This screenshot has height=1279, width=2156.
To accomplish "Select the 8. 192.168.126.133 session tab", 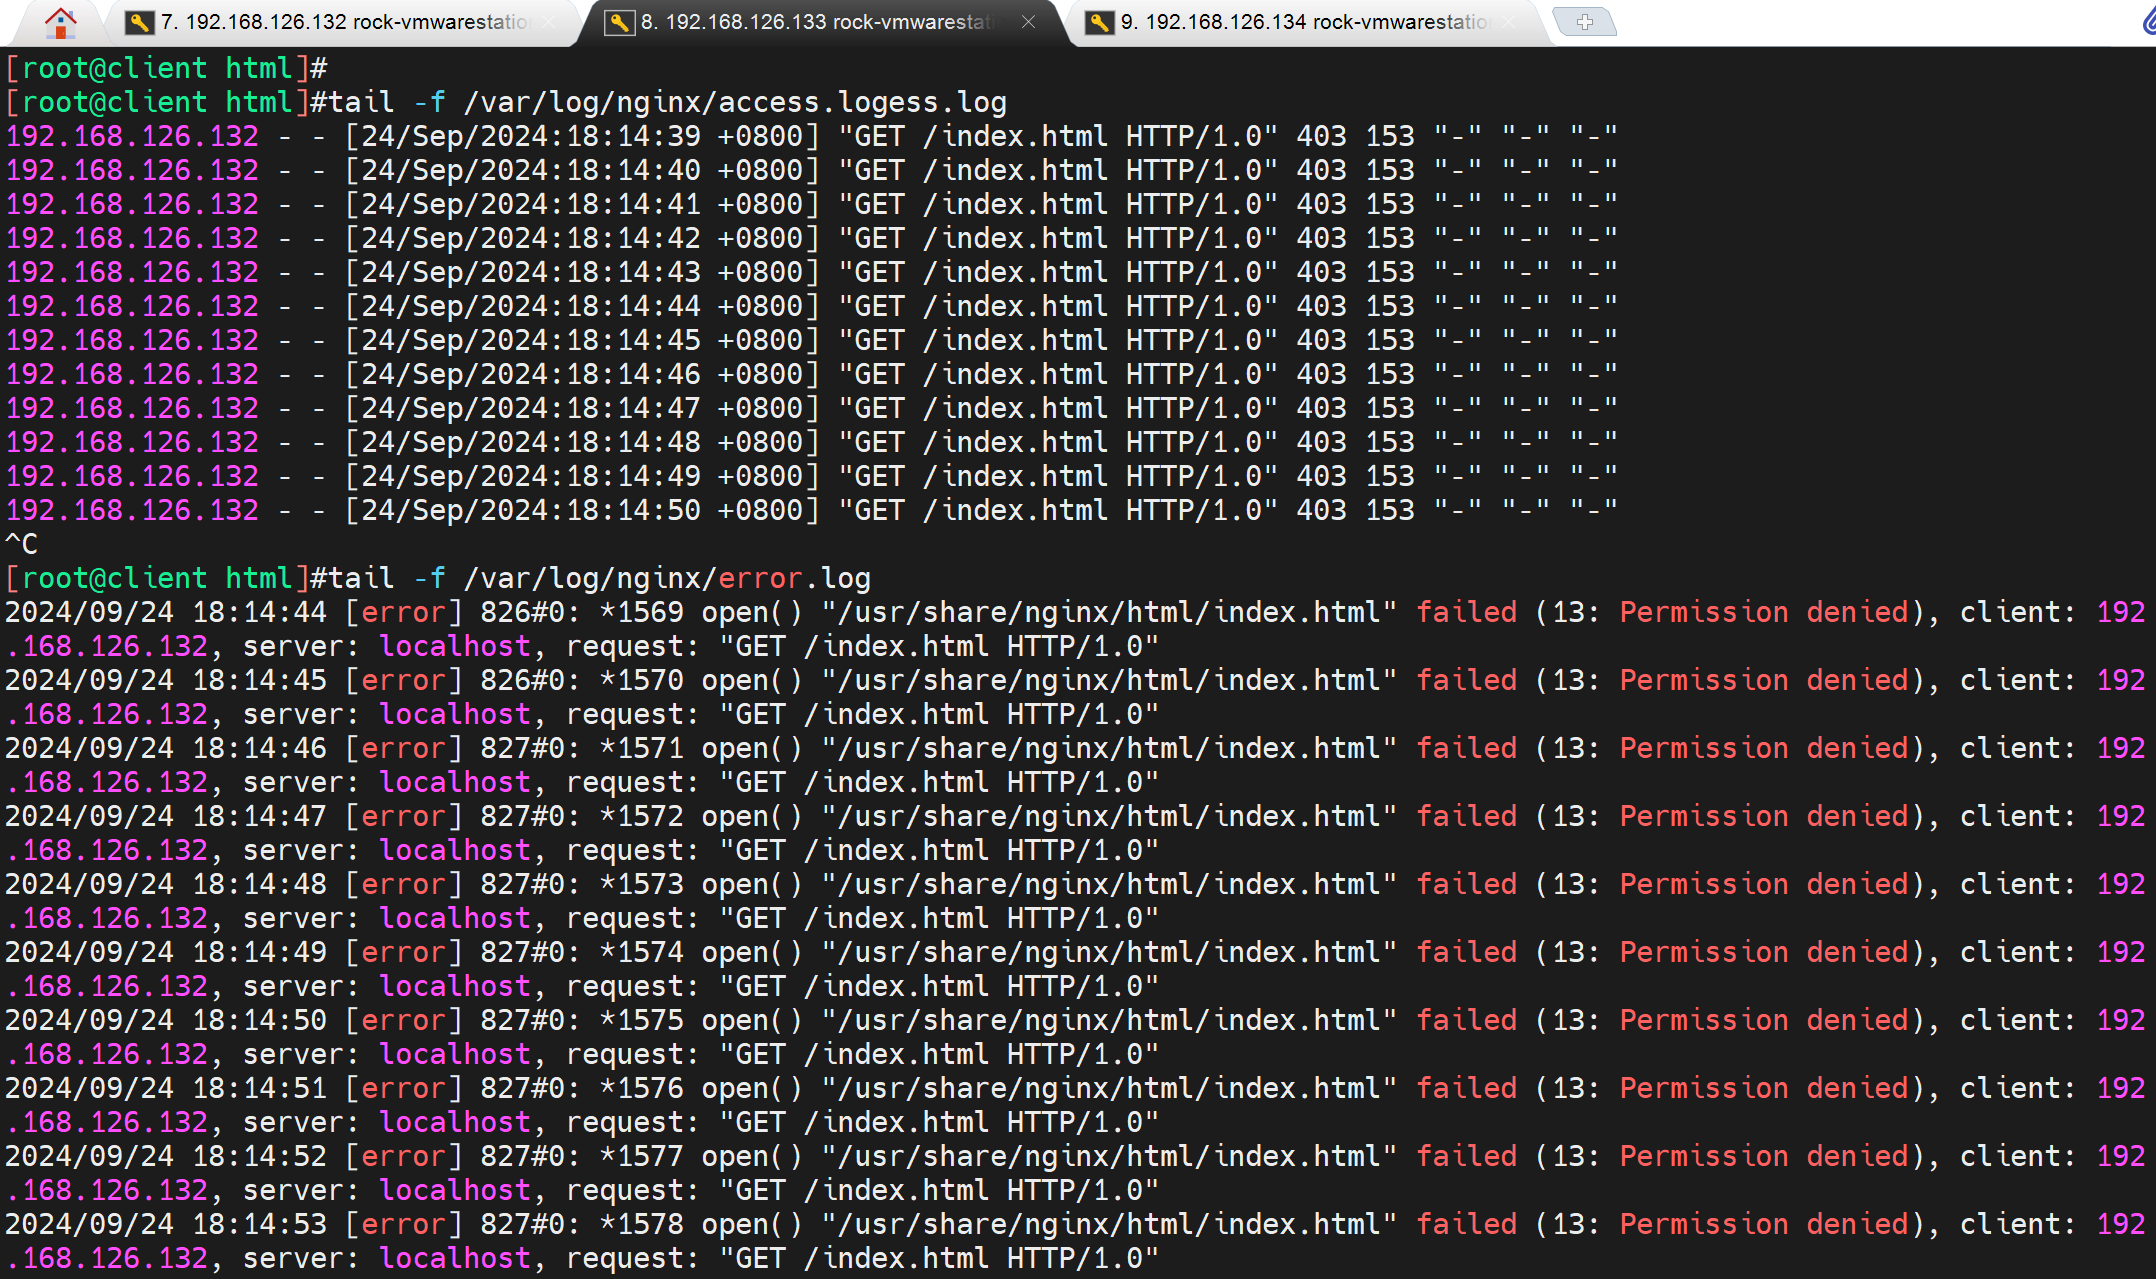I will point(820,22).
